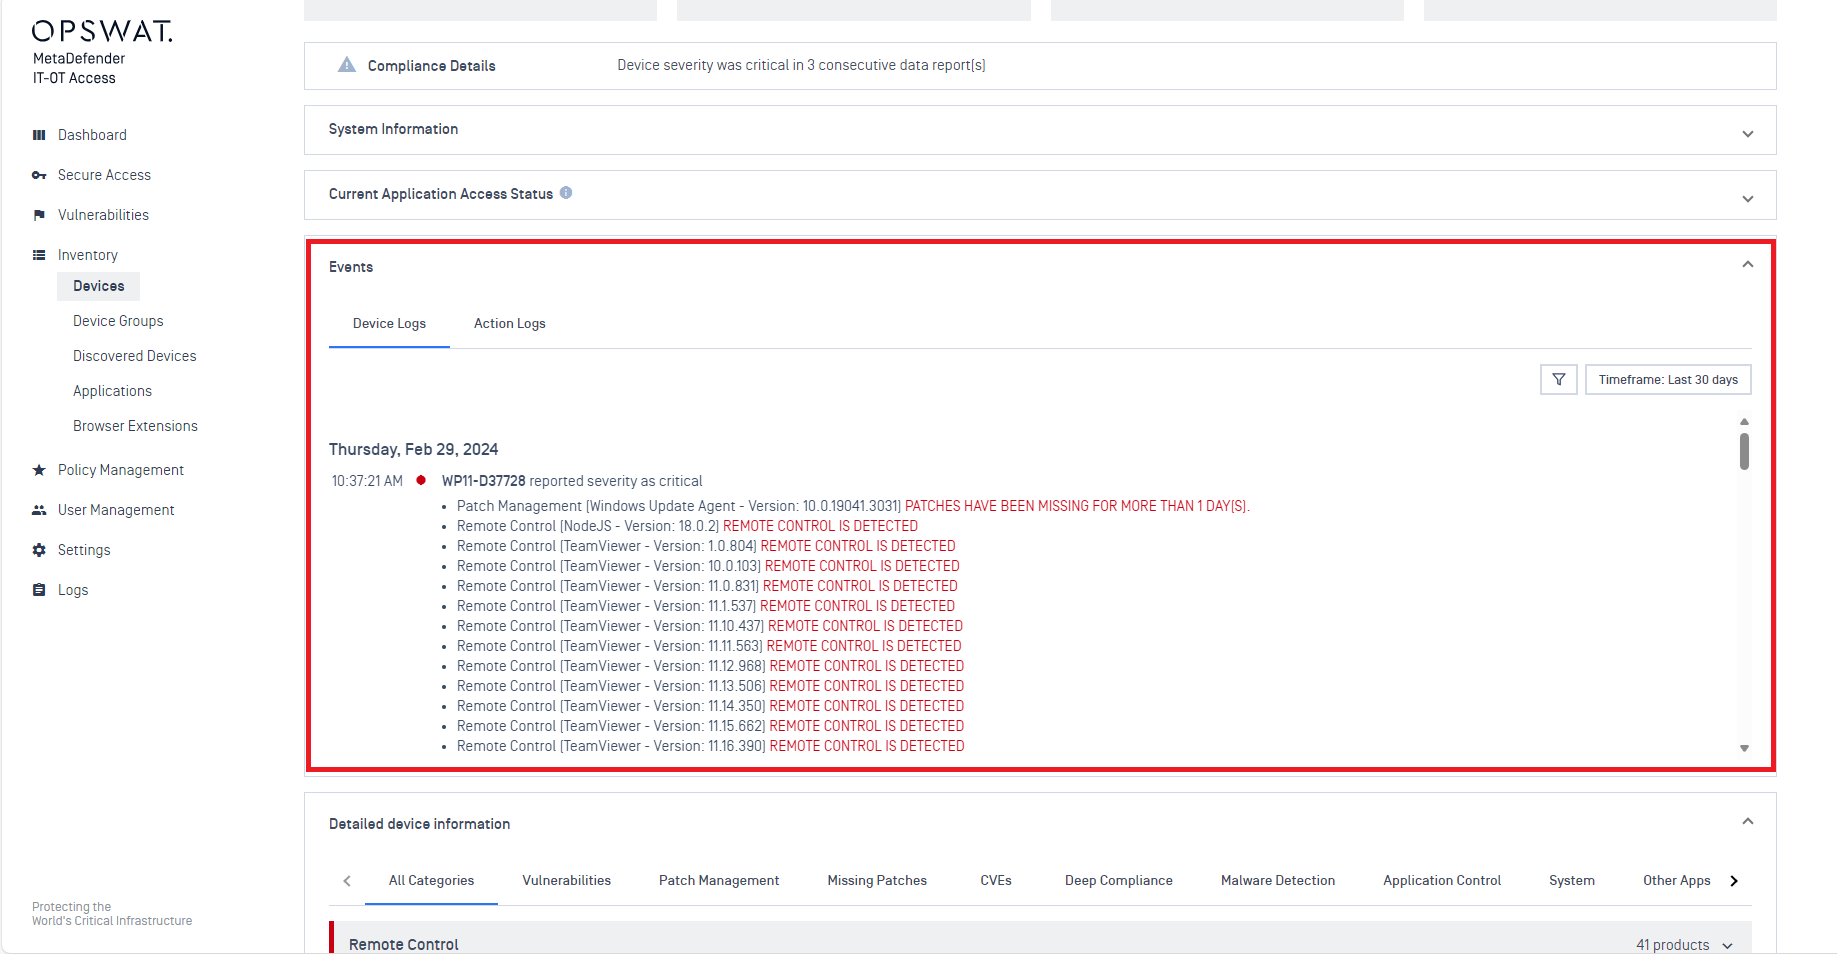Select the Vulnerabilities category tab

(x=566, y=881)
